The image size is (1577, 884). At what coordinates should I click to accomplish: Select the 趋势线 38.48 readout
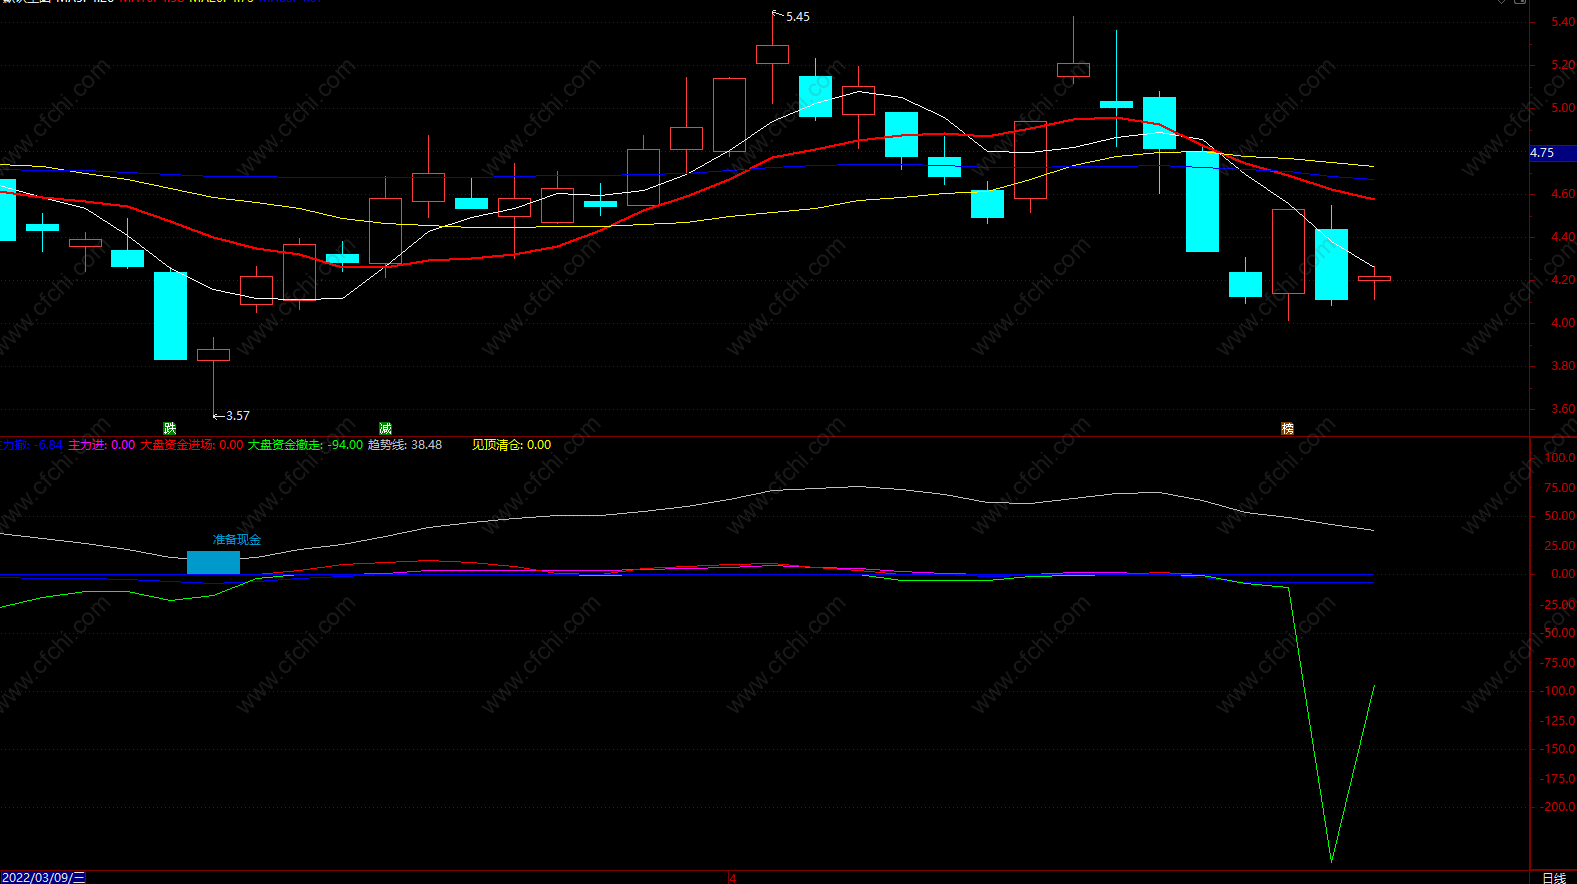pyautogui.click(x=405, y=445)
